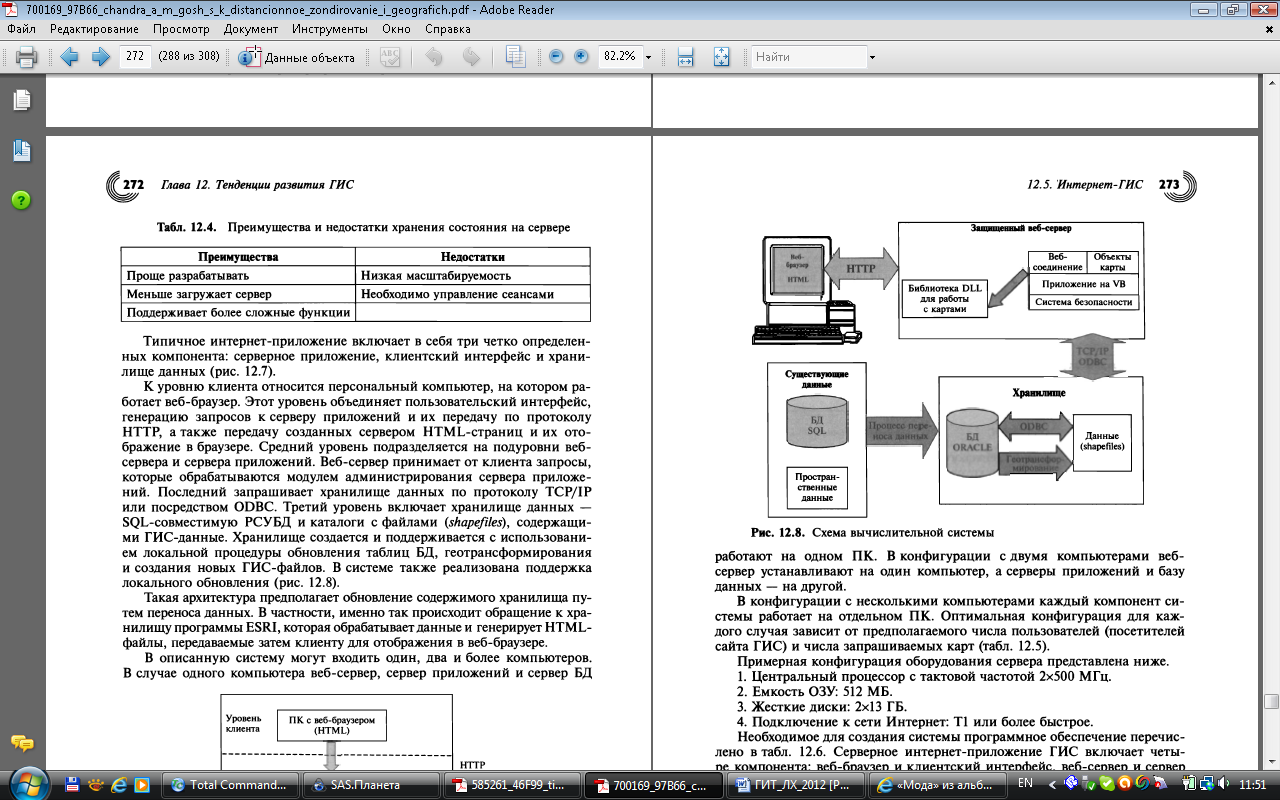
Task: Click caption Рис. 12.8. Схема вычислительной системы
Action: tap(873, 532)
